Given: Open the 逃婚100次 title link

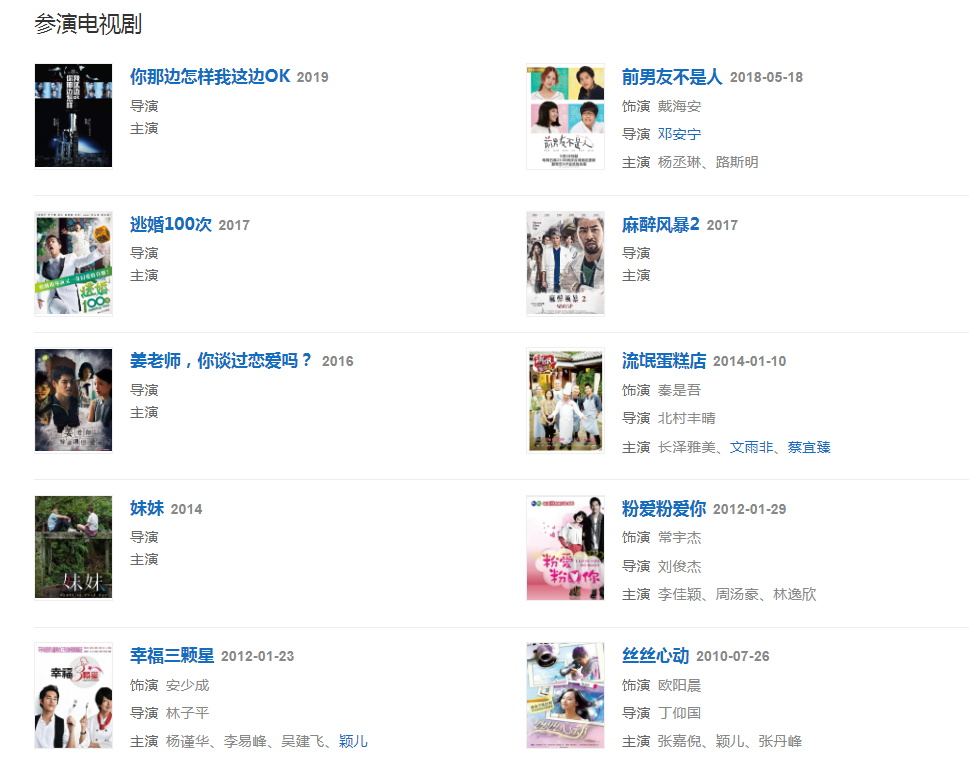Looking at the screenshot, I should point(171,224).
